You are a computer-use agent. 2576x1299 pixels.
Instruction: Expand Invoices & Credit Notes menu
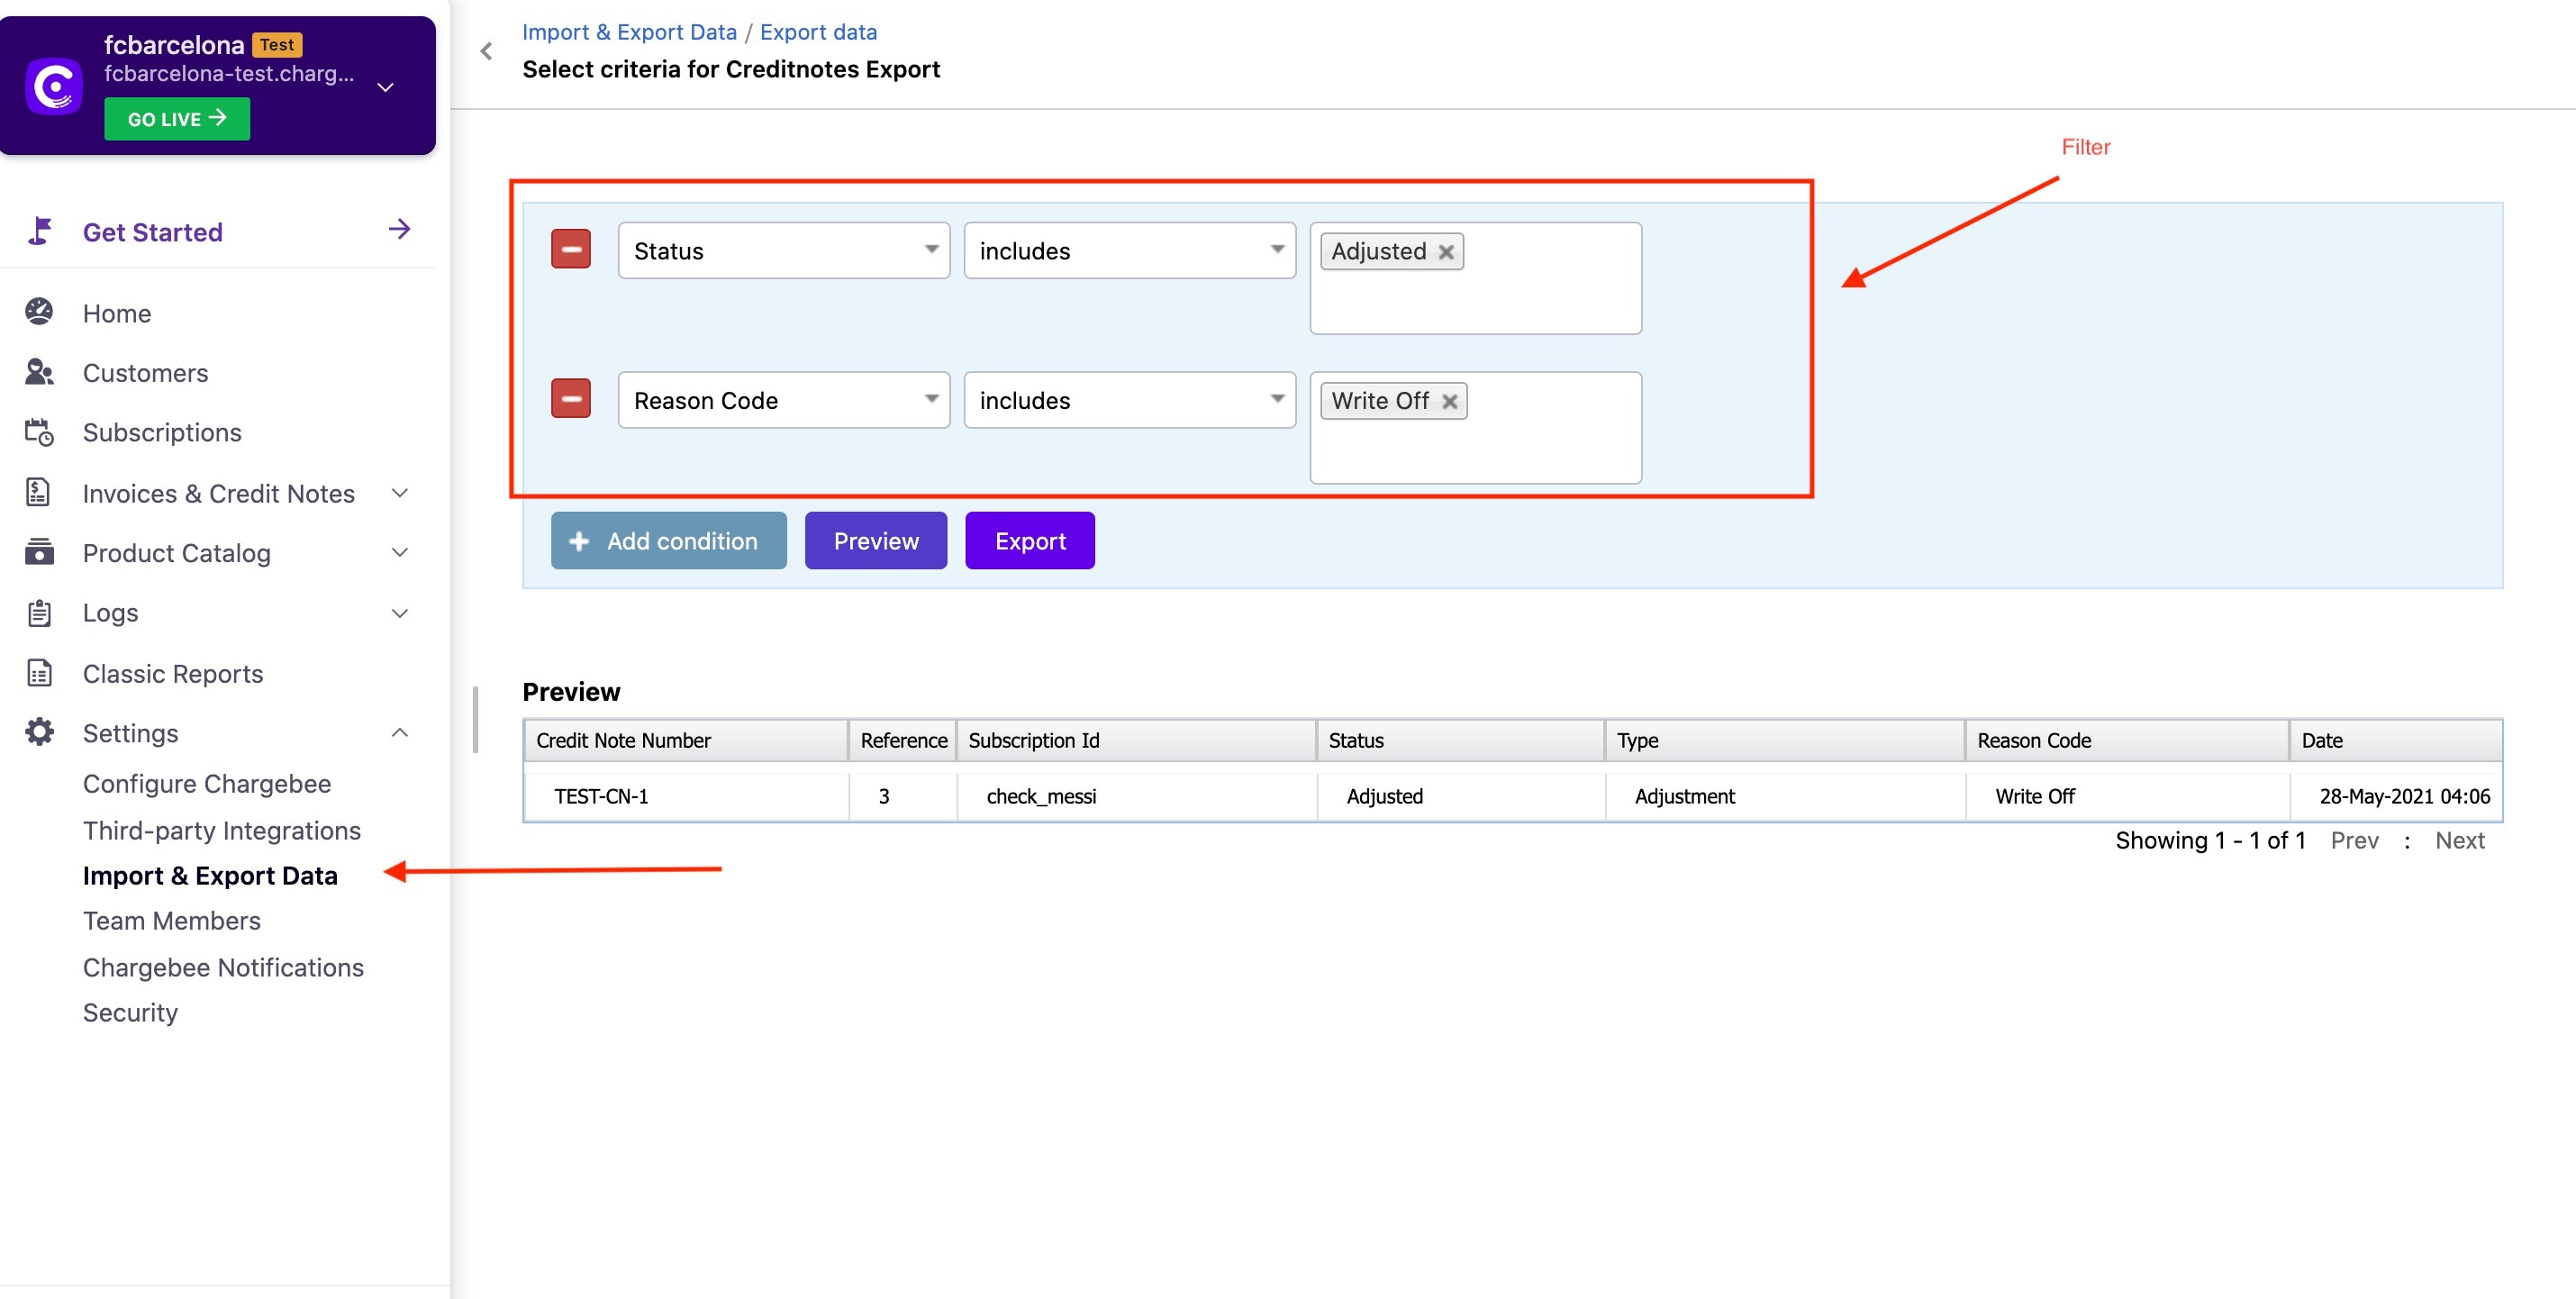pos(399,493)
